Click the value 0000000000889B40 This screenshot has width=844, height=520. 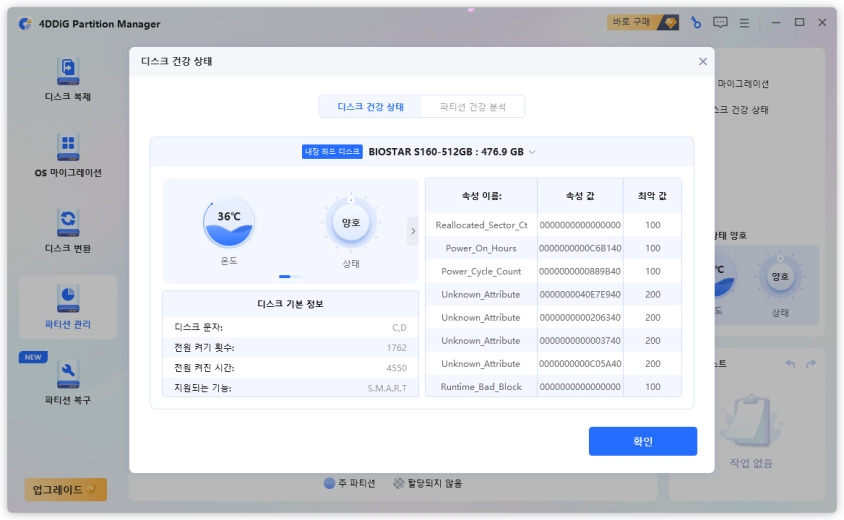click(x=580, y=271)
